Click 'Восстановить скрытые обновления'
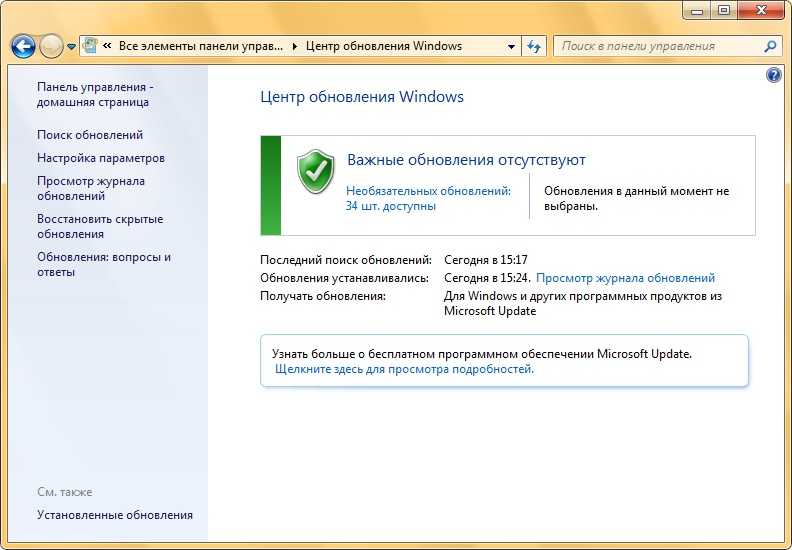Viewport: 792px width, 550px height. click(100, 226)
